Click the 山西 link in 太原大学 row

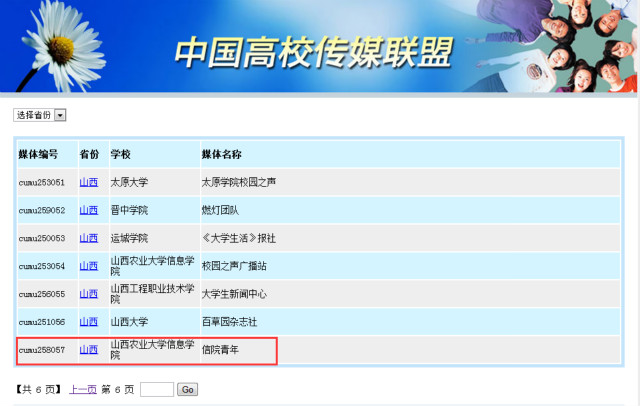tap(89, 182)
